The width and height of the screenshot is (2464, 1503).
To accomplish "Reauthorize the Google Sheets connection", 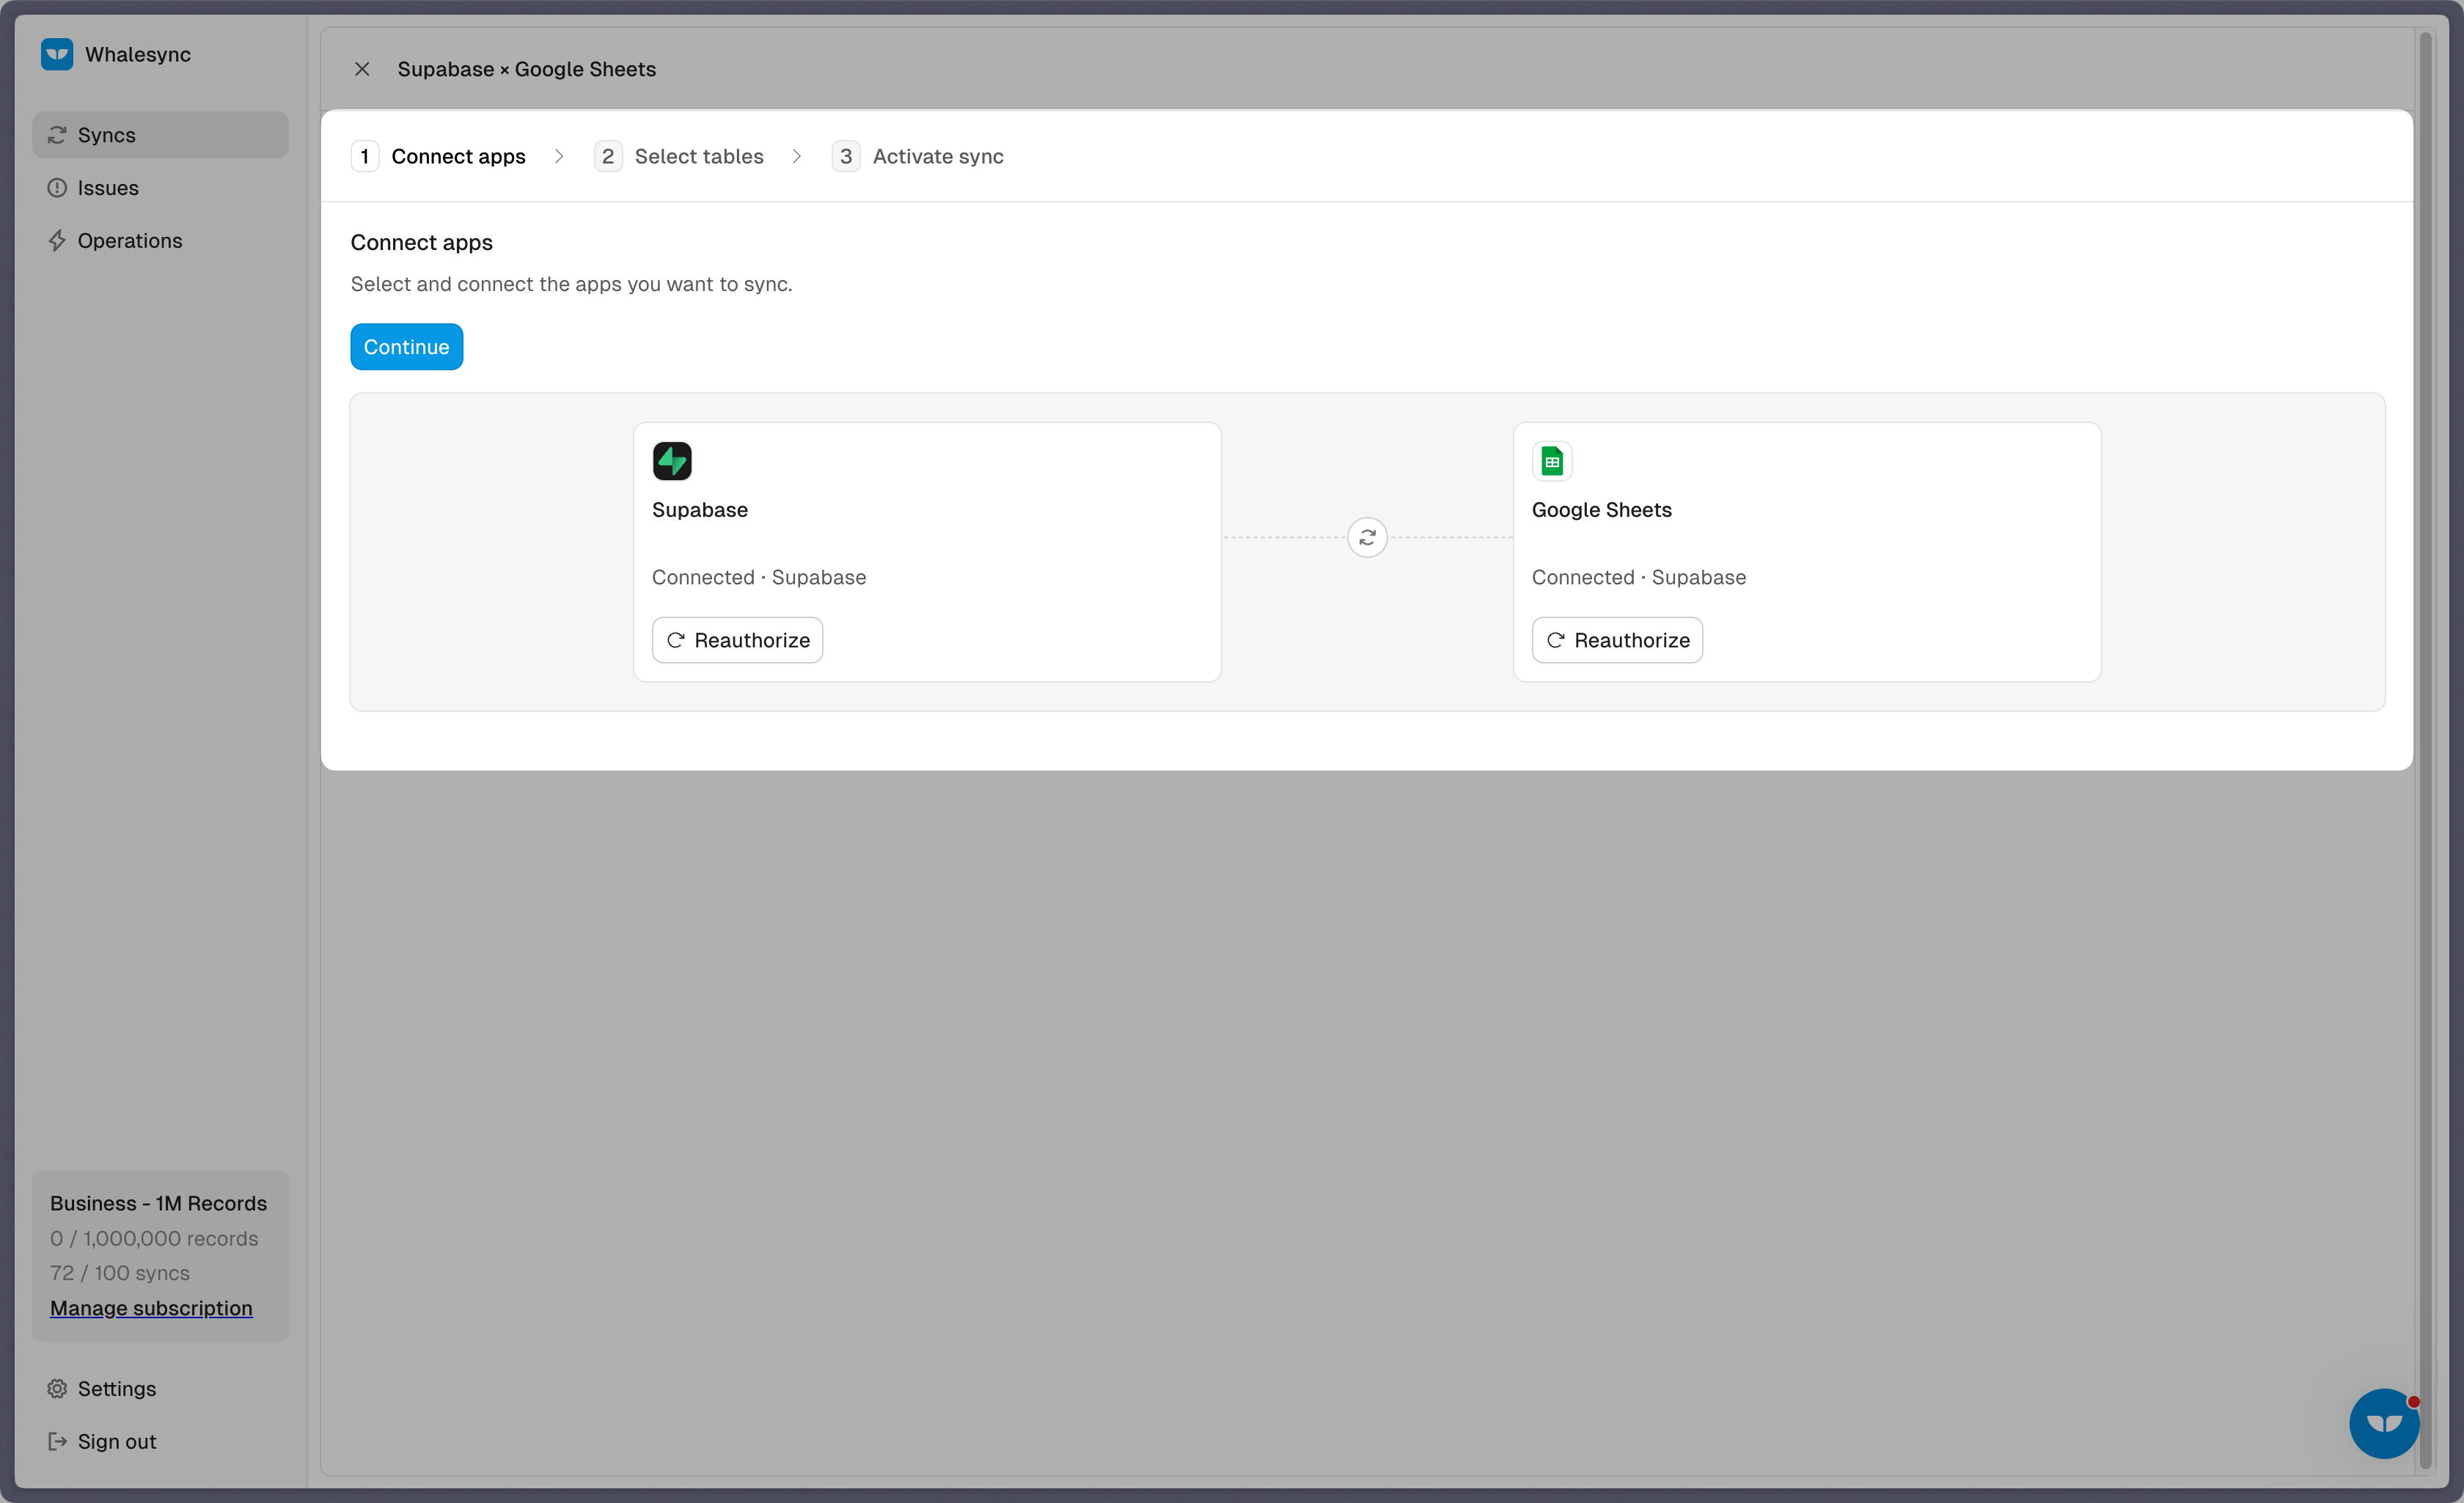I will (x=1618, y=640).
